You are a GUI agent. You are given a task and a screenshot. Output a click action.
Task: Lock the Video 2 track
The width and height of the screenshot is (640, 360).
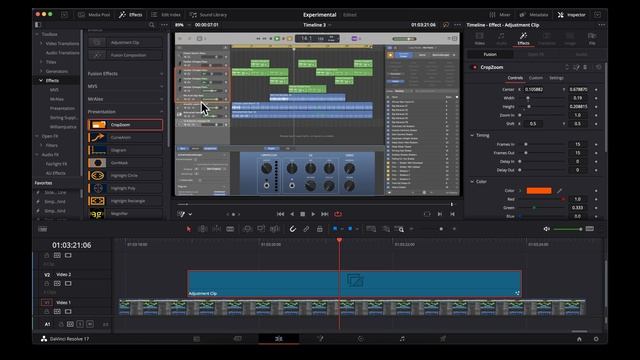coord(47,283)
